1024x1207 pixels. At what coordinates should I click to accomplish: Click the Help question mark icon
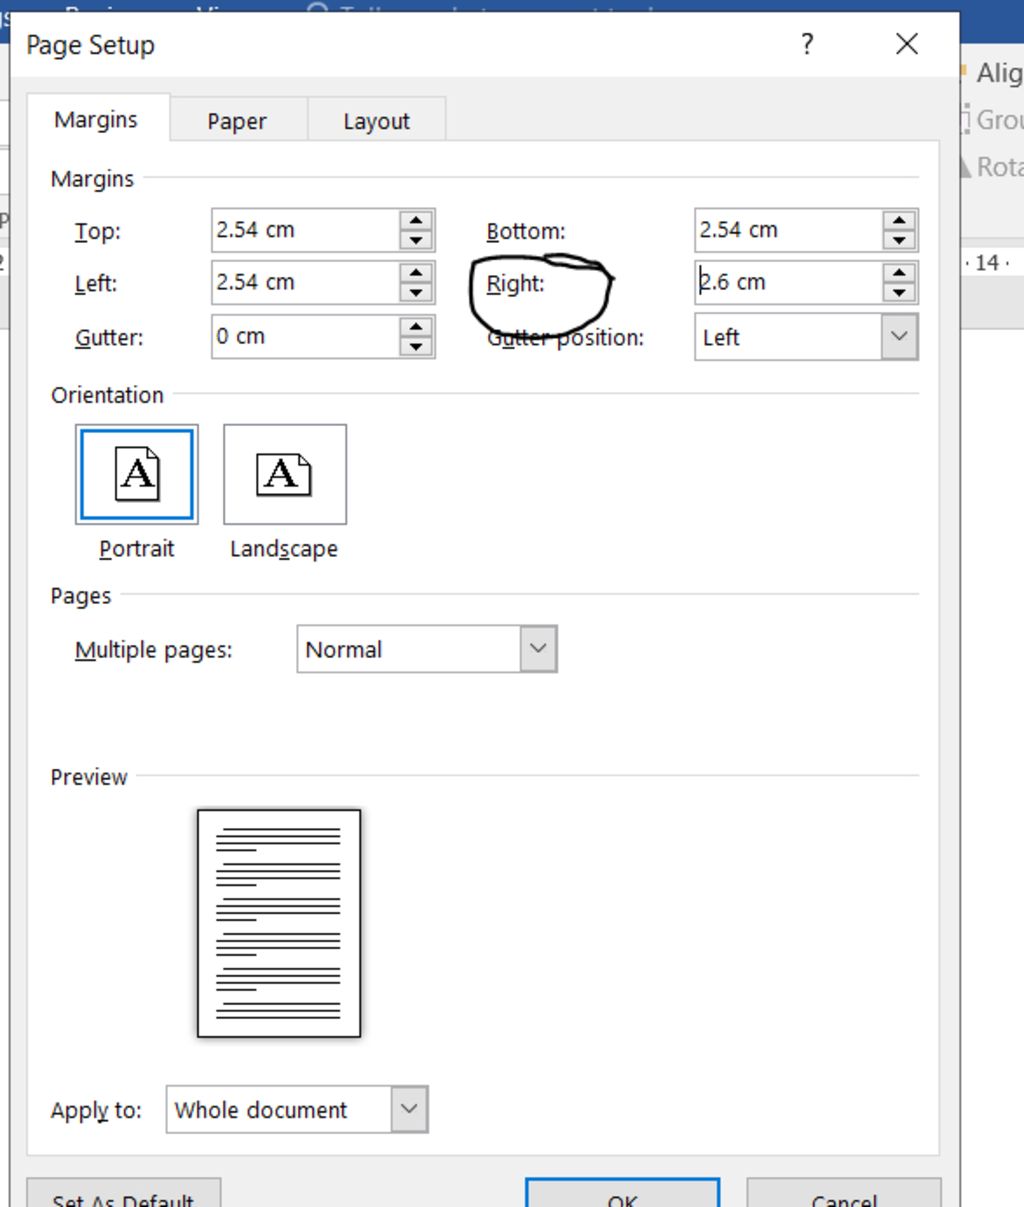coord(808,44)
